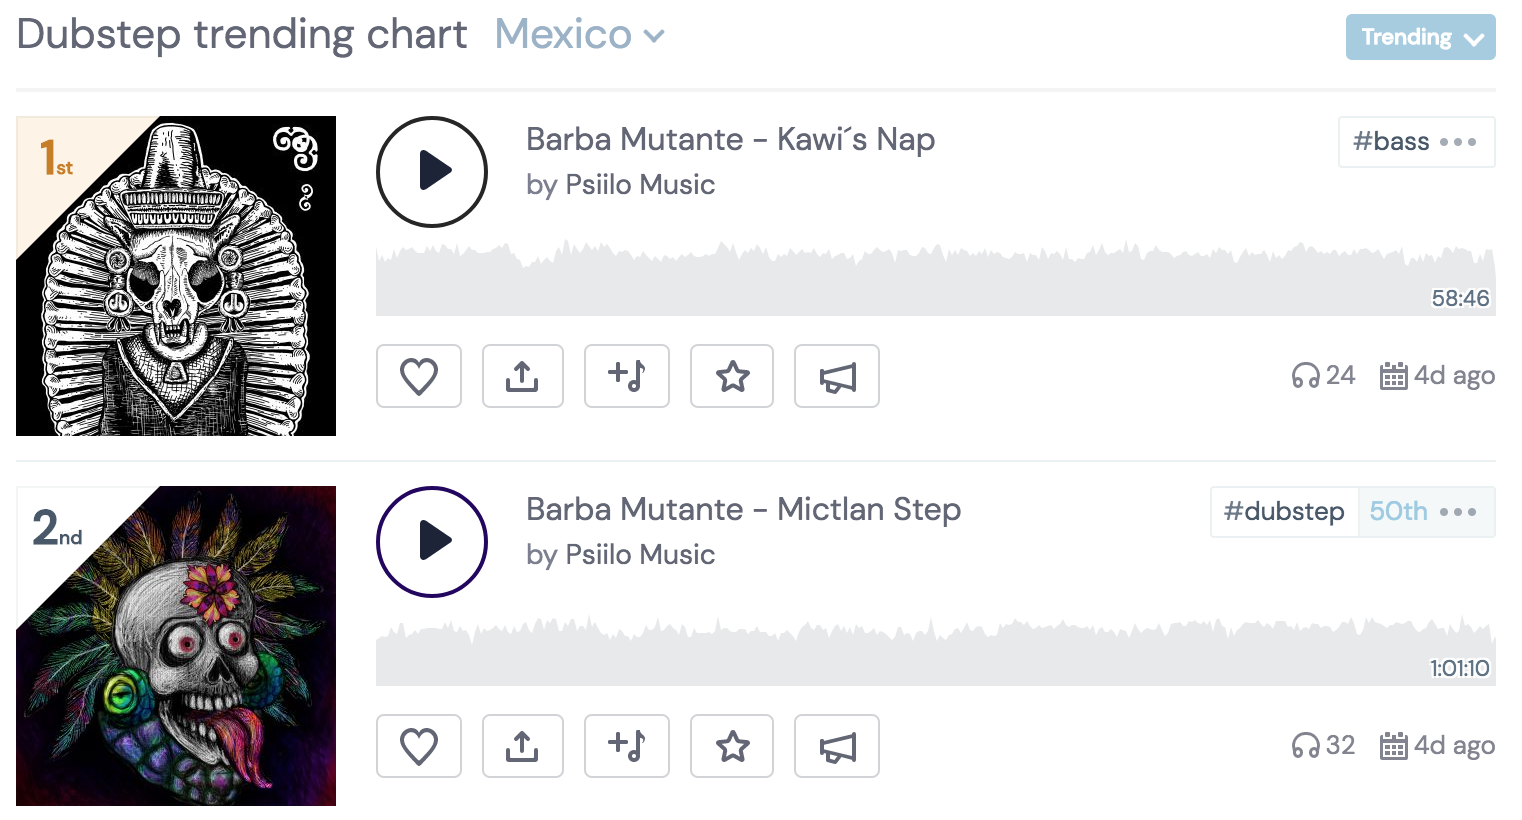This screenshot has width=1522, height=820.
Task: Open the Barba Mutante – Mictlan Step title
Action: [x=743, y=510]
